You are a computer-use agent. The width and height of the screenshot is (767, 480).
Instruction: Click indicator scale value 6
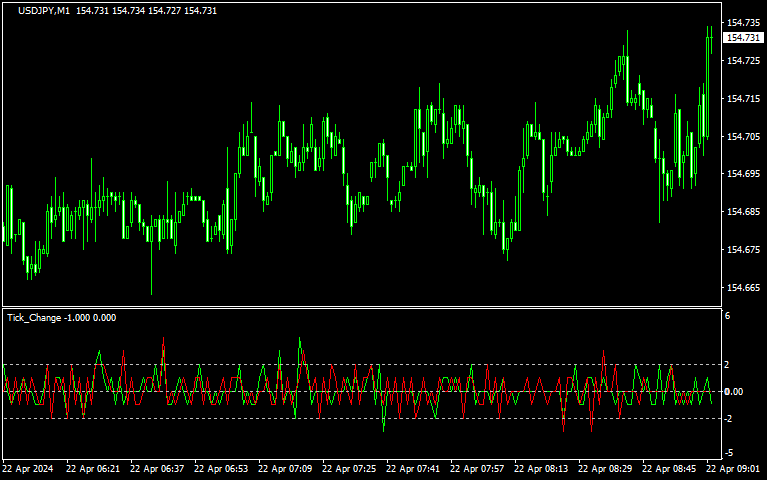(x=728, y=316)
